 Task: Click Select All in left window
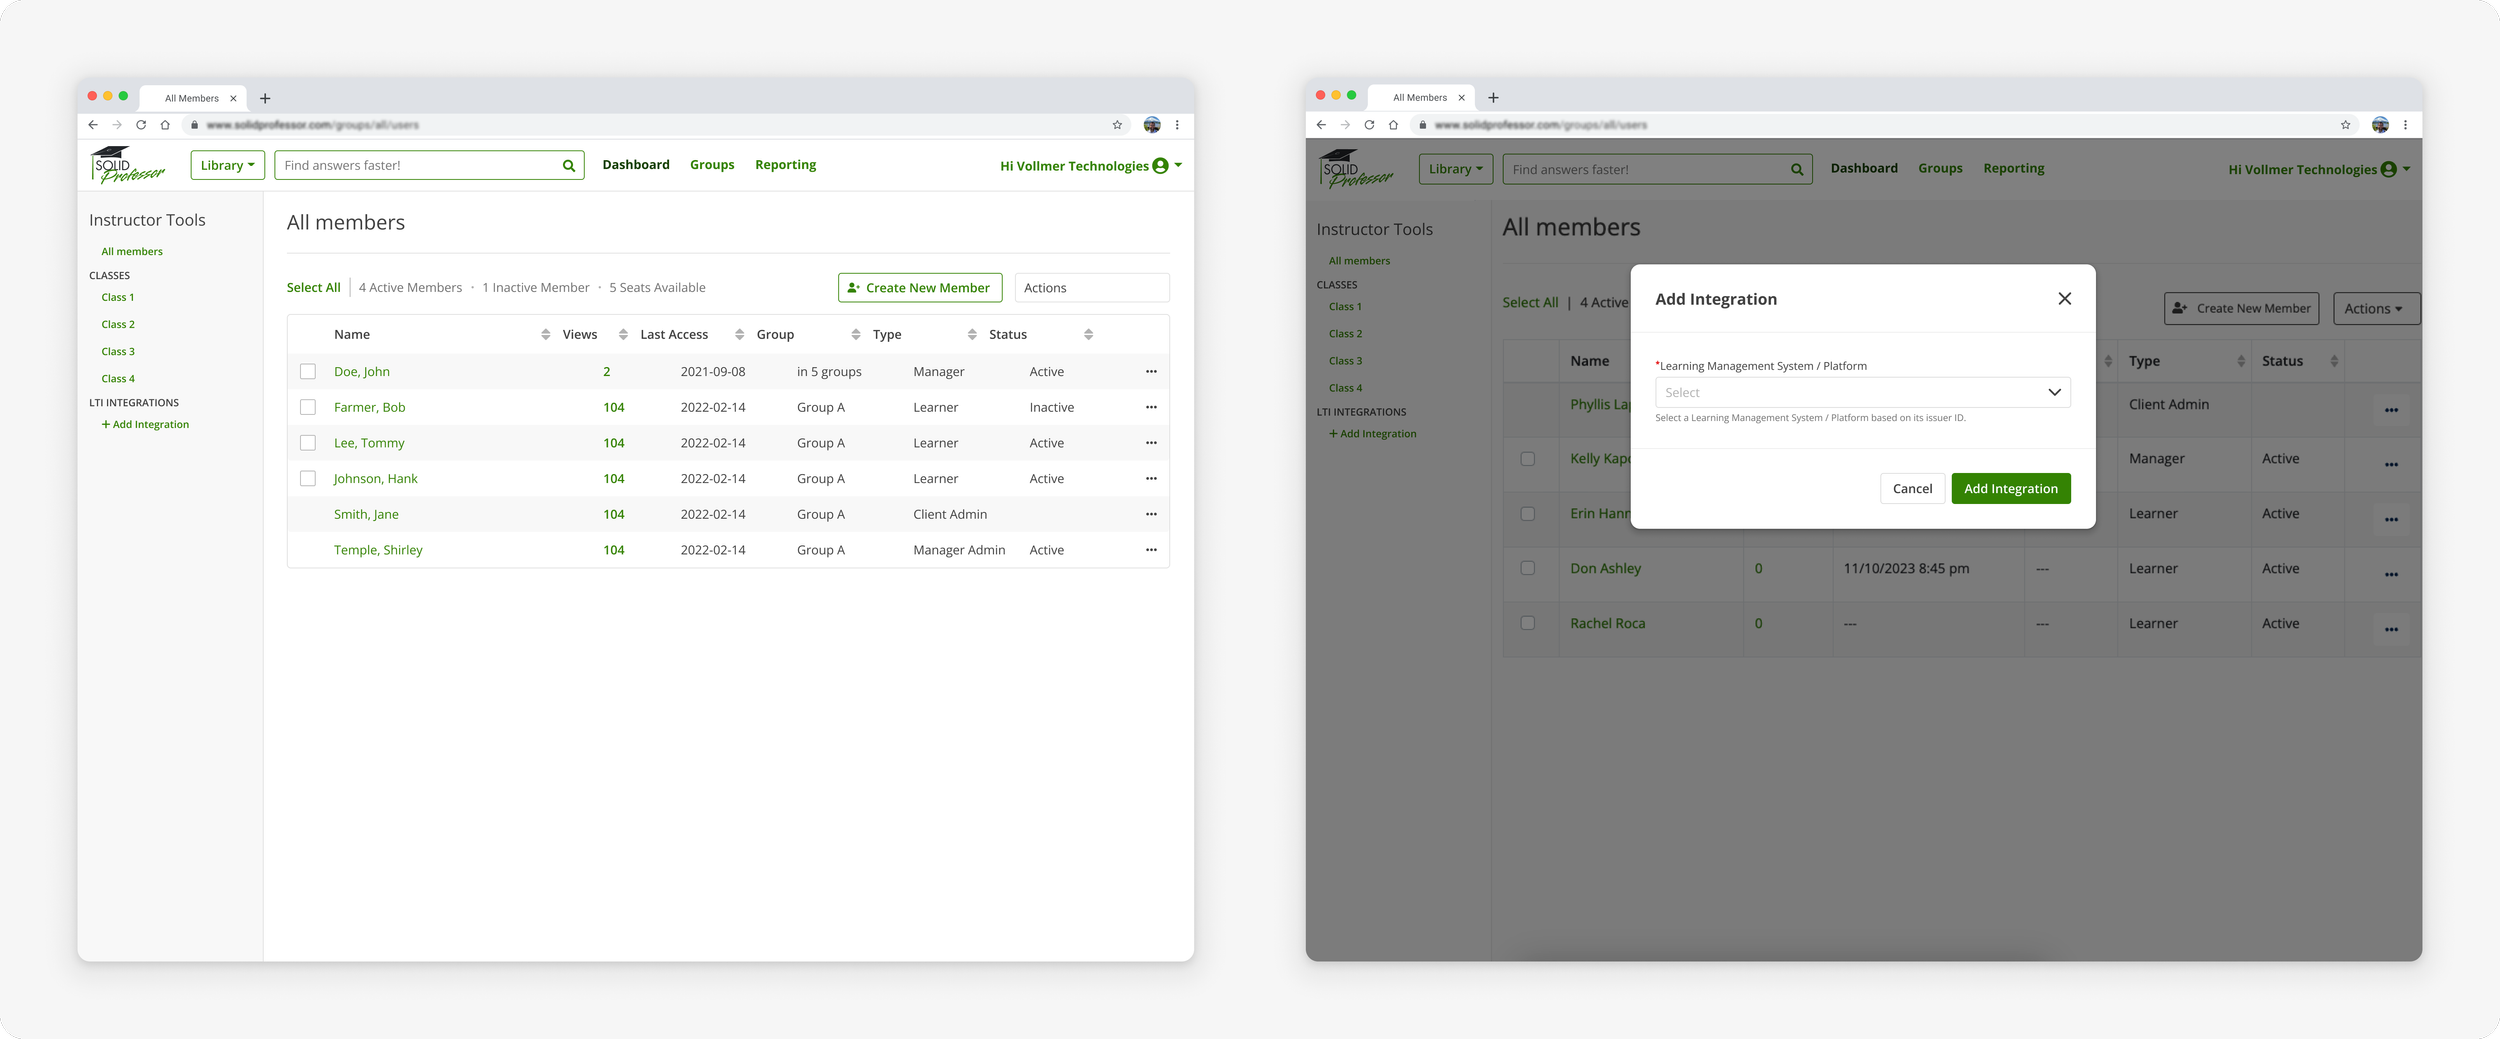pos(314,288)
